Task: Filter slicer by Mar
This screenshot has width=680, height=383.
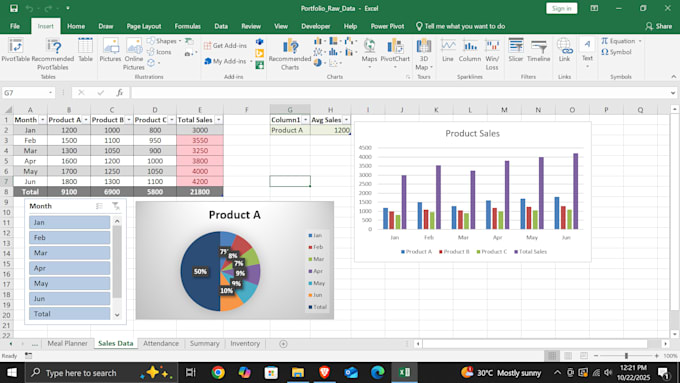Action: pos(69,253)
